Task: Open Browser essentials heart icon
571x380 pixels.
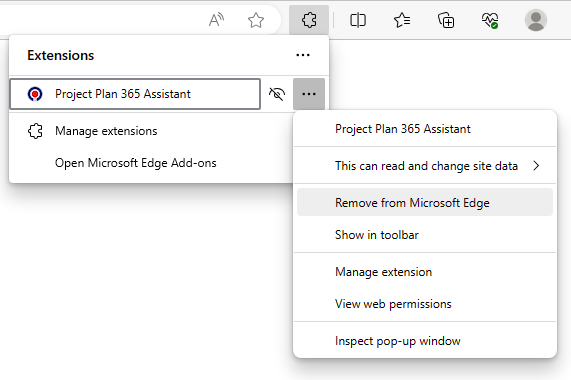Action: [490, 20]
